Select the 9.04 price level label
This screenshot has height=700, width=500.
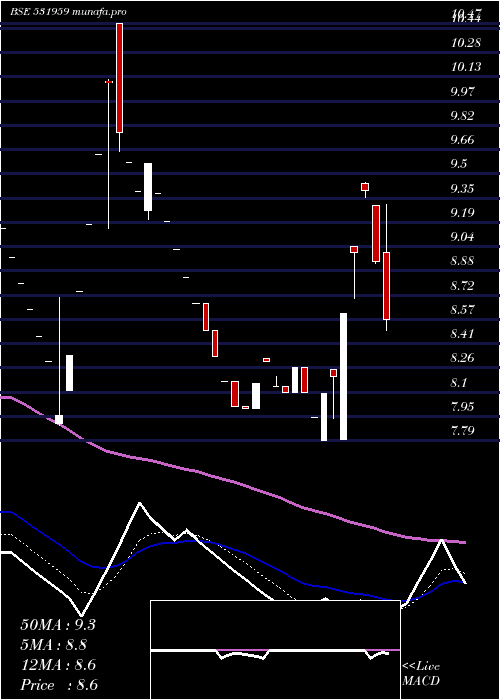click(462, 237)
